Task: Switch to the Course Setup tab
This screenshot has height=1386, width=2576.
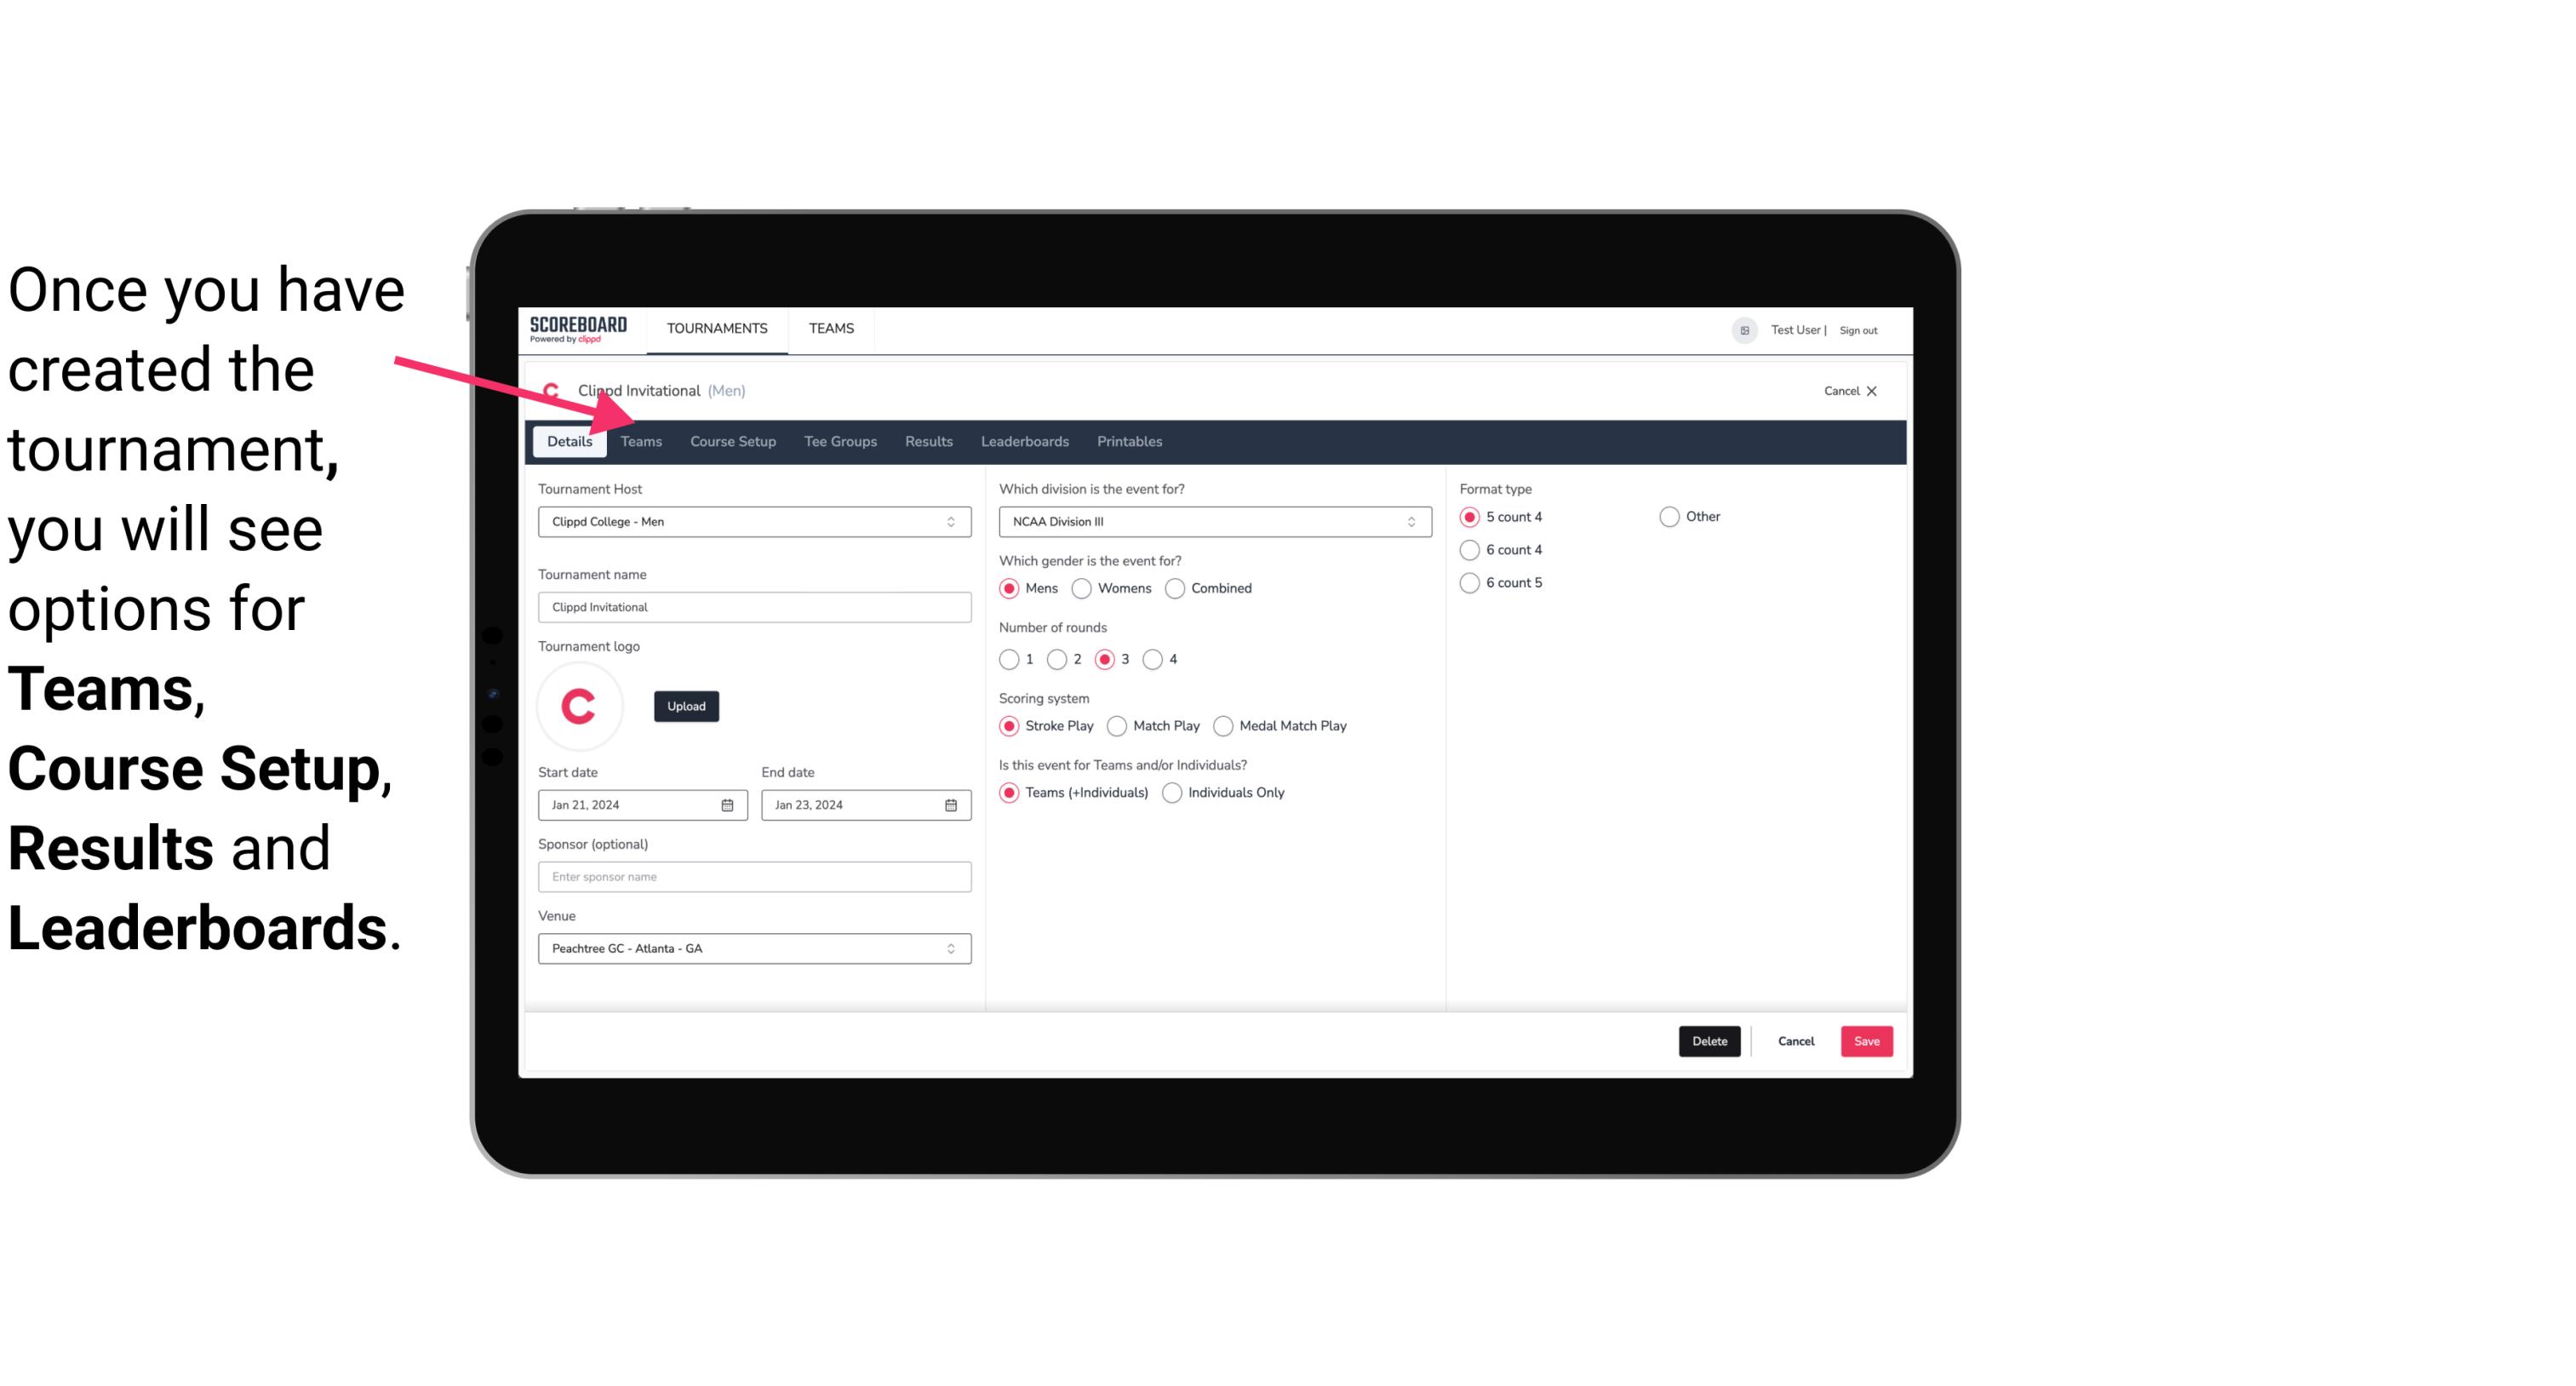Action: pyautogui.click(x=730, y=440)
